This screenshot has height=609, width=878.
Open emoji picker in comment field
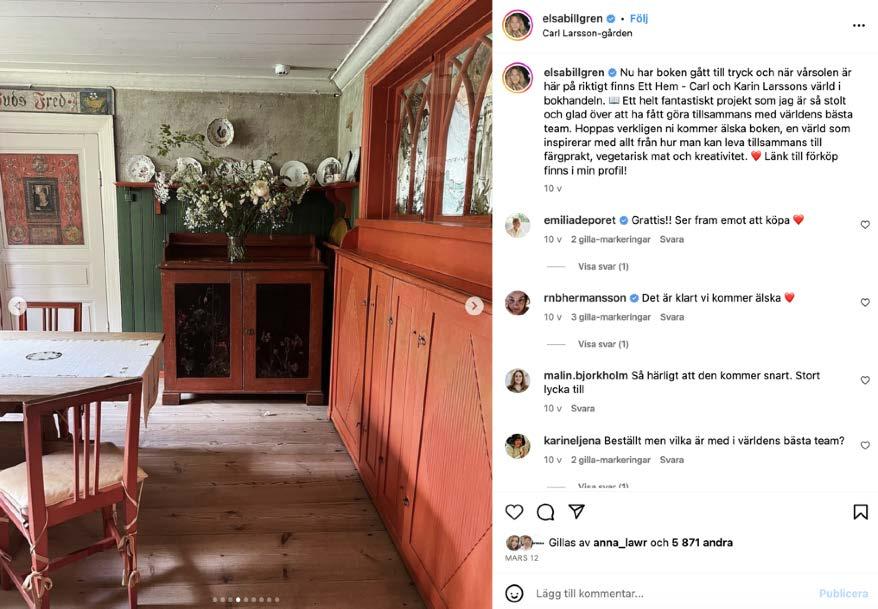tap(514, 593)
